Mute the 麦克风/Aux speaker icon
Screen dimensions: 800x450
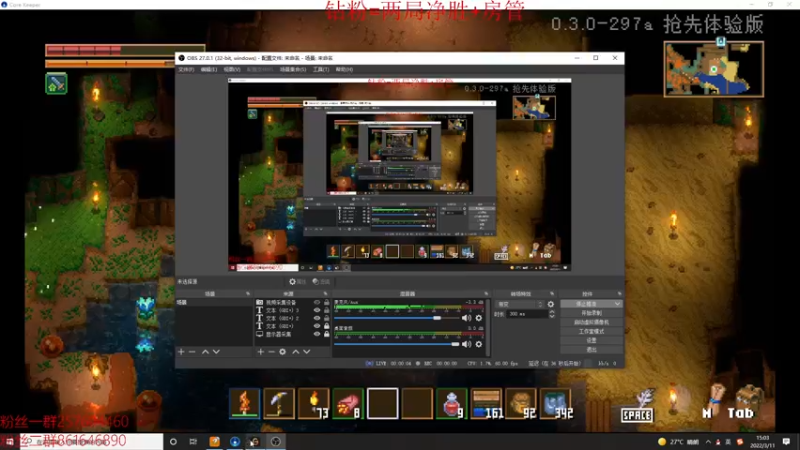466,318
